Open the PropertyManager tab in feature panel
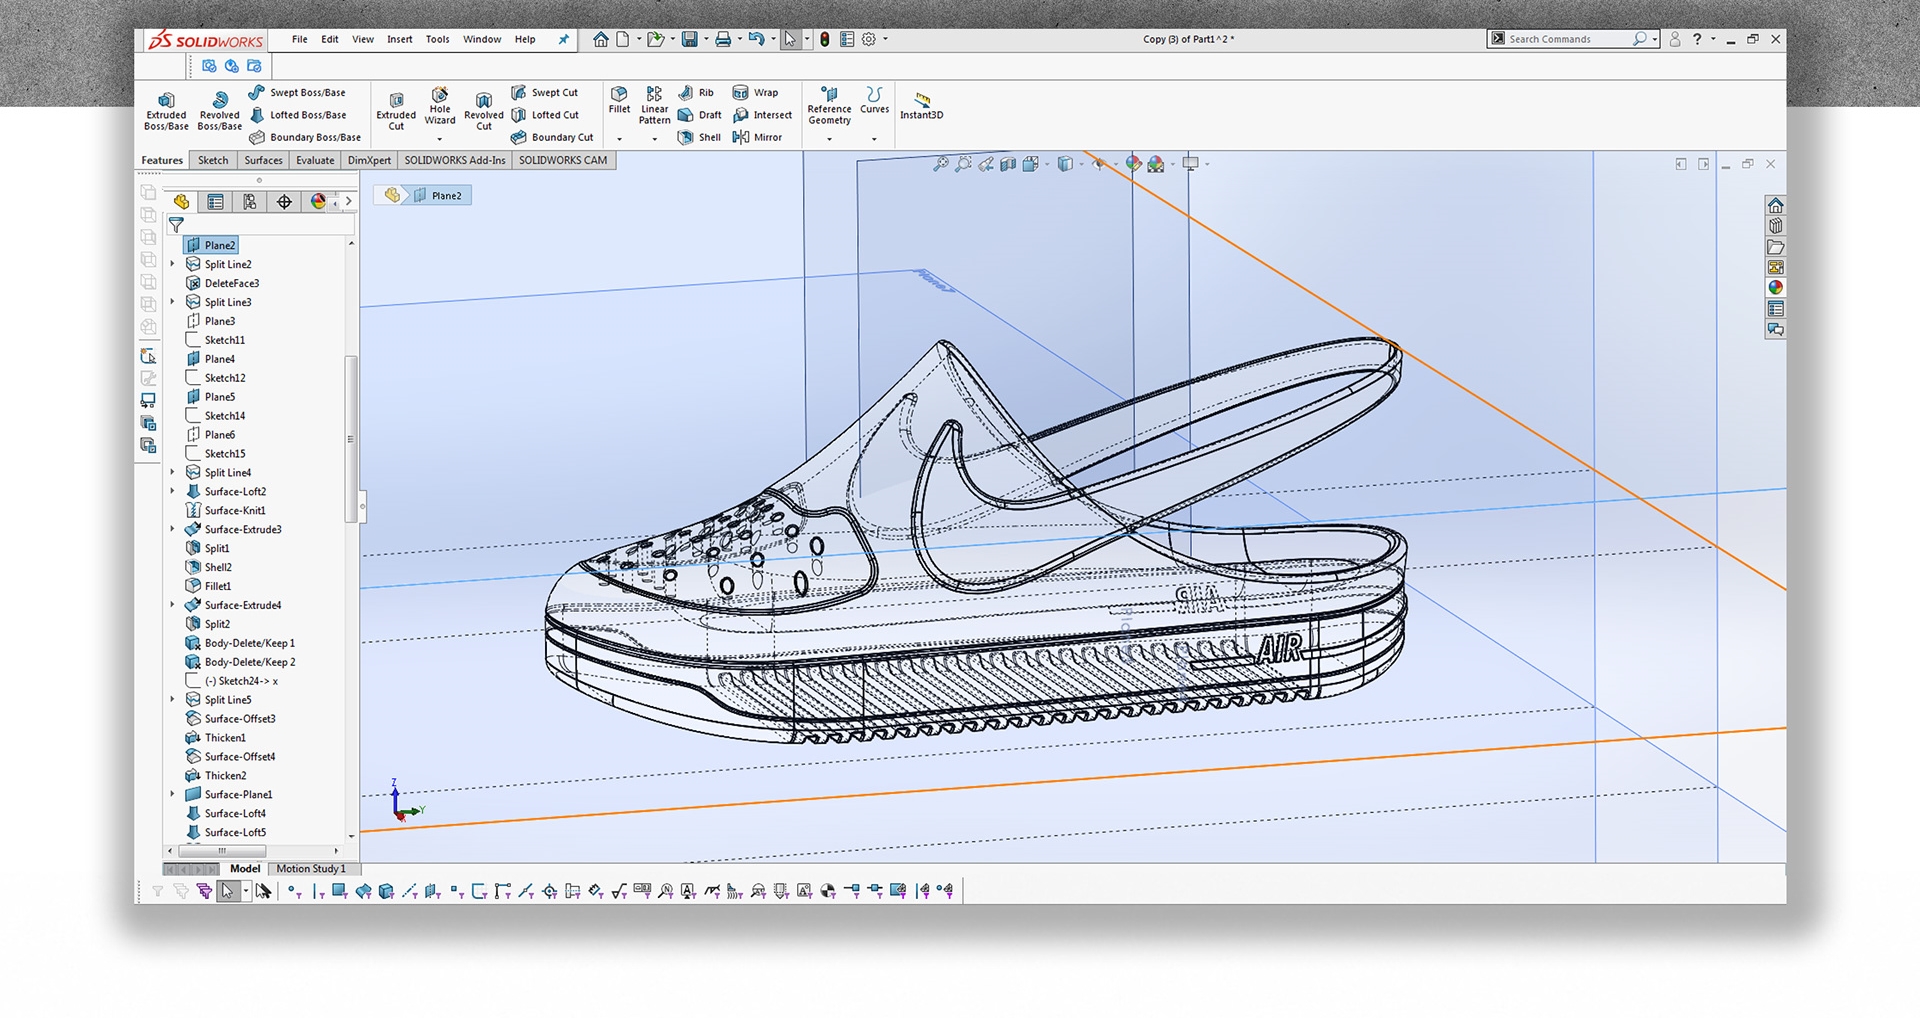 coord(215,202)
